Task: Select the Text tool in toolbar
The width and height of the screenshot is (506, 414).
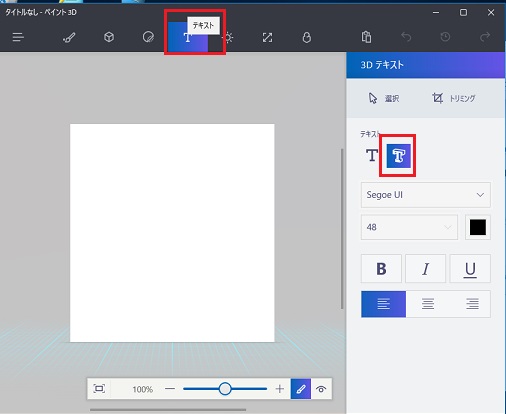Action: tap(188, 37)
